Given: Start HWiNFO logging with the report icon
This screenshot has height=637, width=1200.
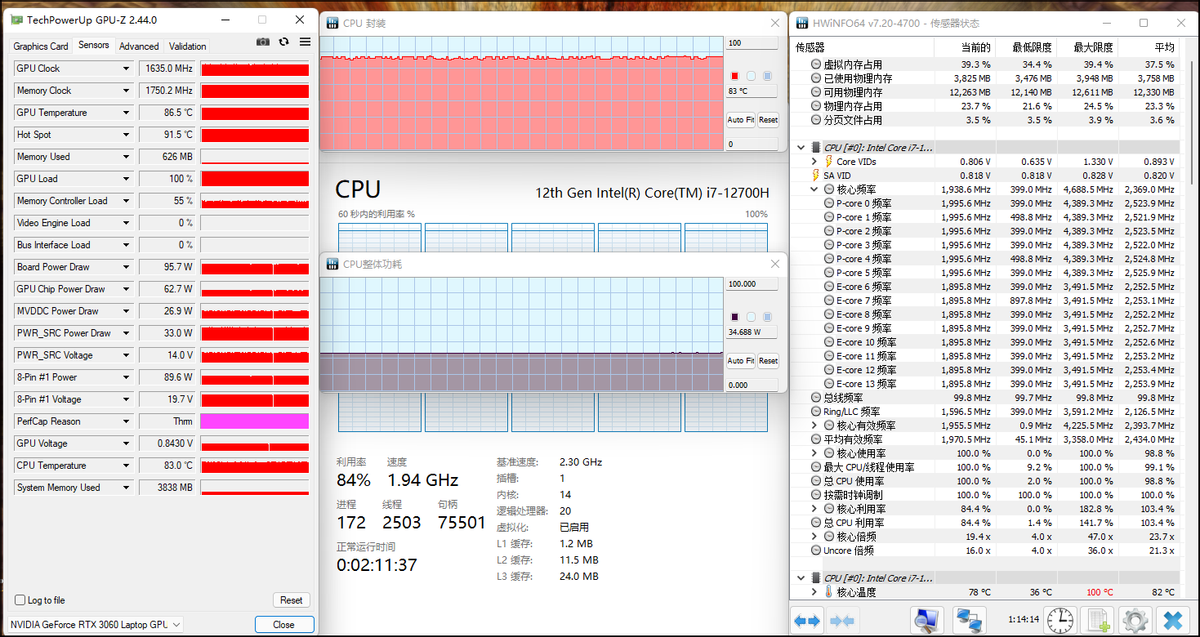Looking at the screenshot, I should tap(1097, 620).
